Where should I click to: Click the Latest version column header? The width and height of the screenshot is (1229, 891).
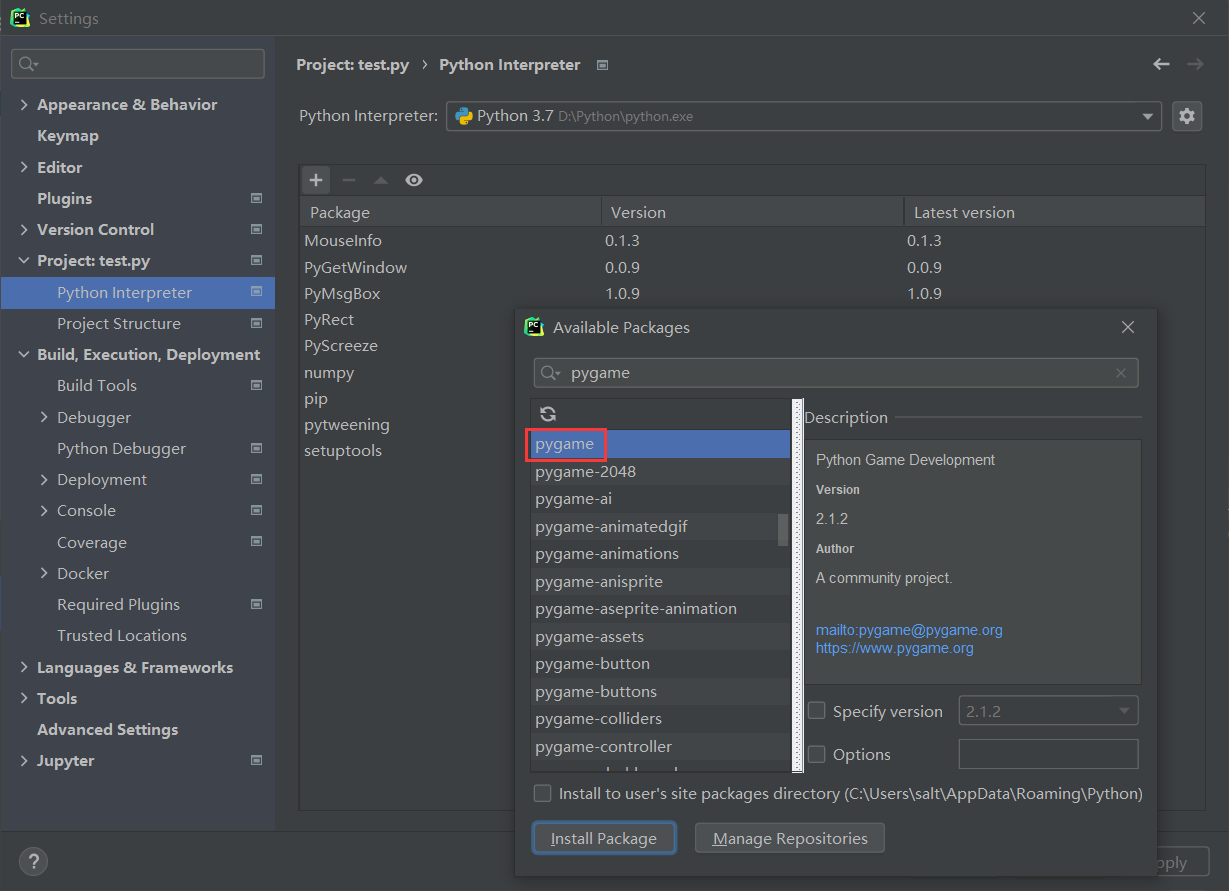tap(1054, 212)
